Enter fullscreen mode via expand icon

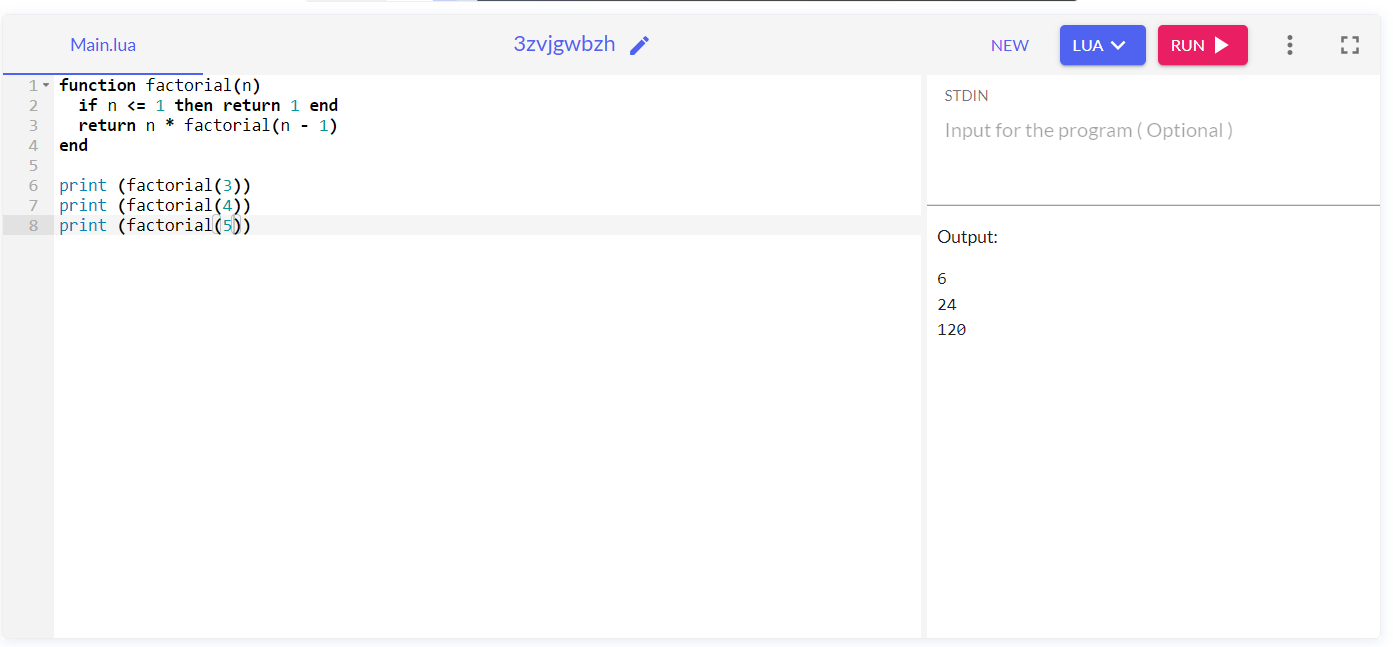click(1349, 44)
